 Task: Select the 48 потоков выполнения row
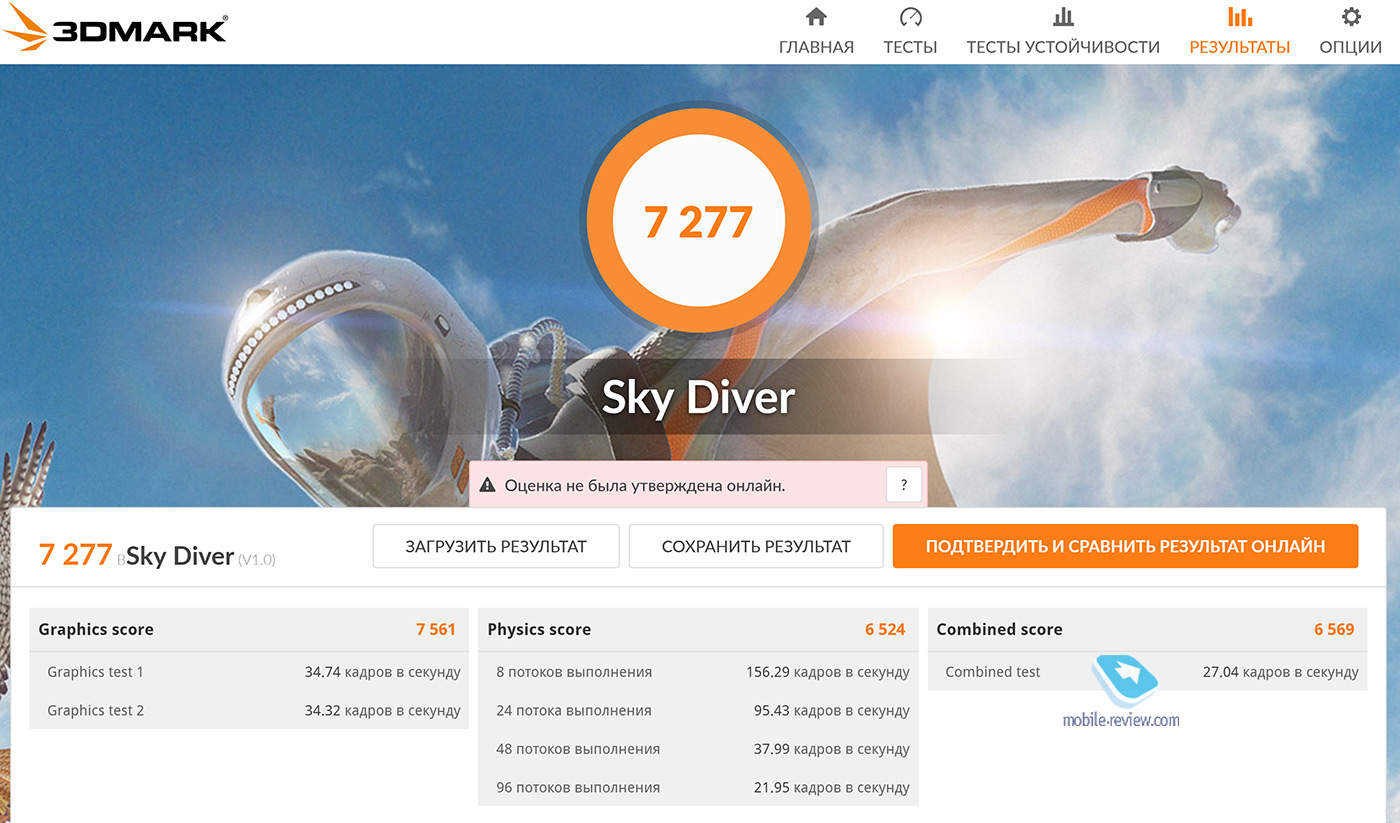[698, 749]
